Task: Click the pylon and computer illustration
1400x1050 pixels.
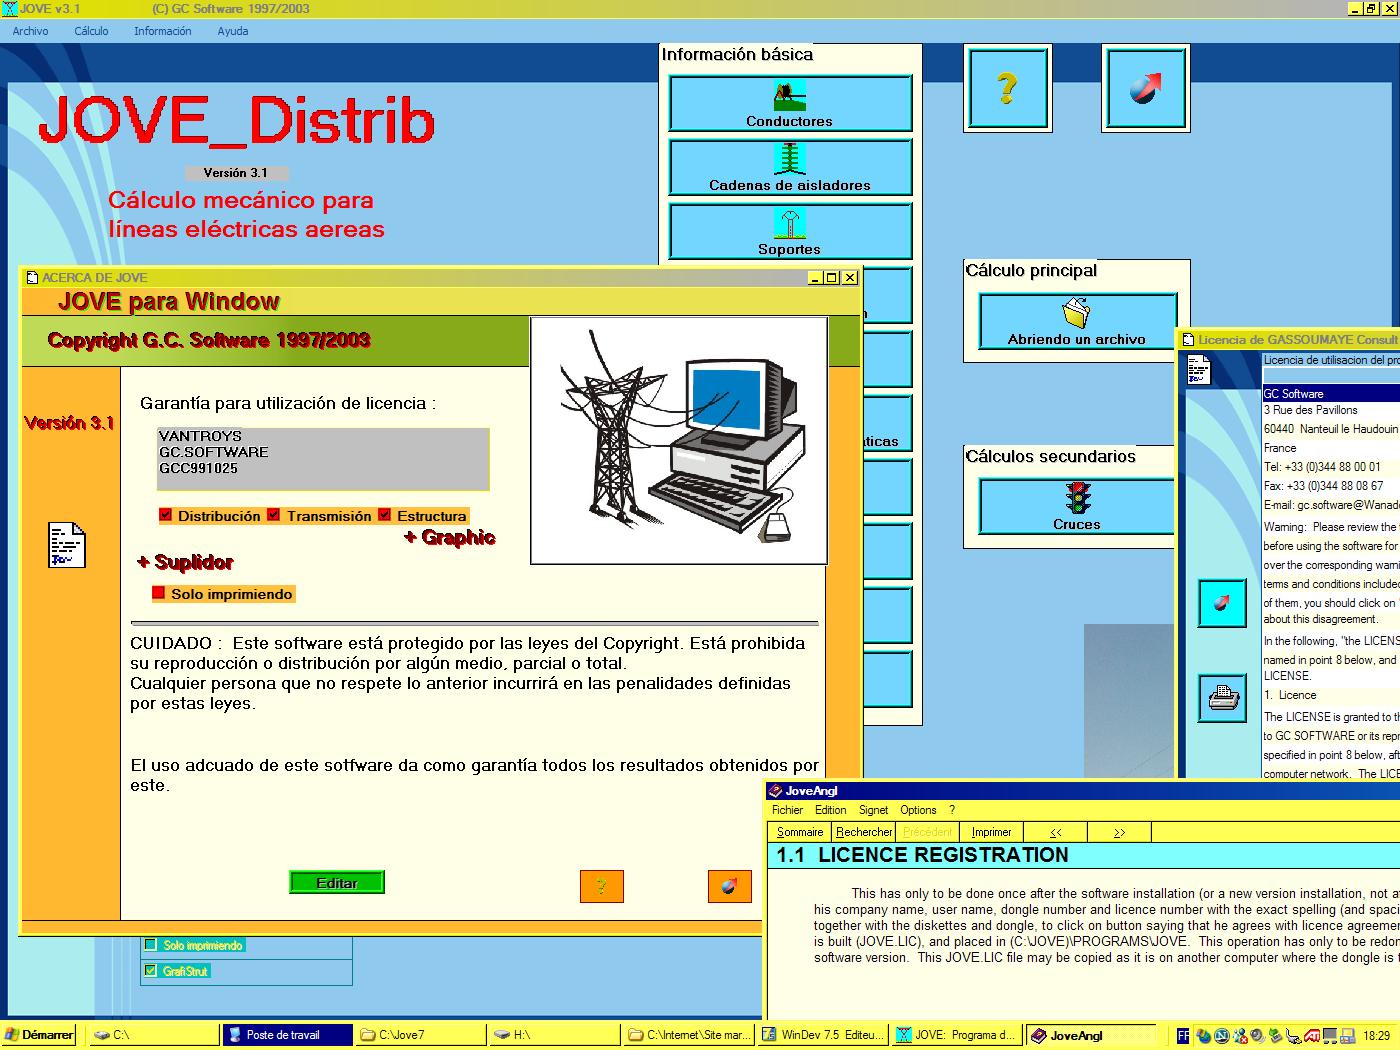Action: [679, 441]
